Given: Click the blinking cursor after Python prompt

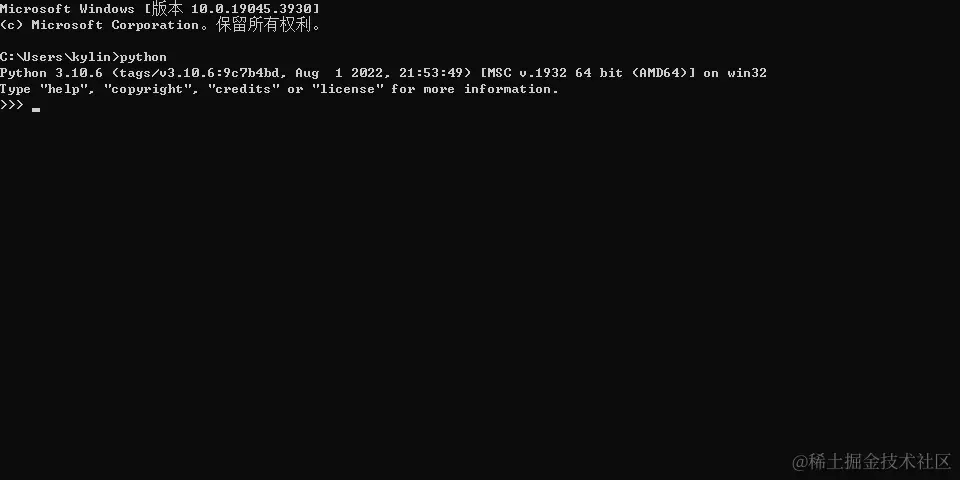Looking at the screenshot, I should pyautogui.click(x=36, y=110).
